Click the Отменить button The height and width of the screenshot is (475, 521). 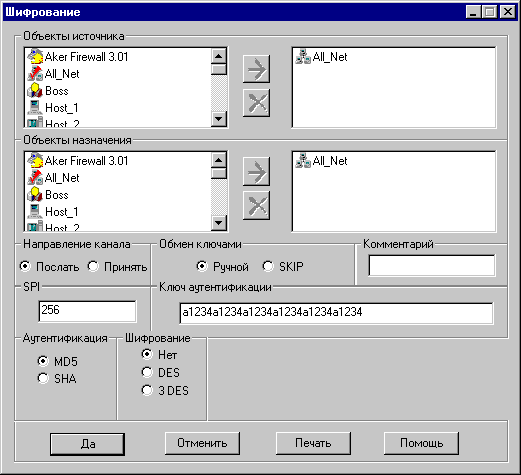coord(202,443)
